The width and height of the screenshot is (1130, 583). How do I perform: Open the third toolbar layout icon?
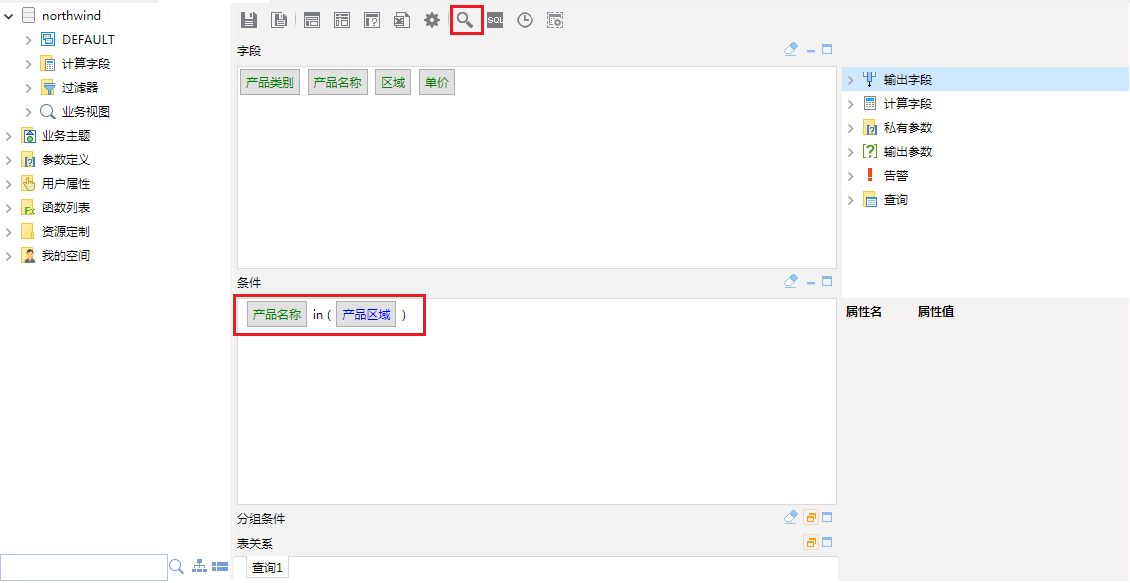click(x=312, y=20)
